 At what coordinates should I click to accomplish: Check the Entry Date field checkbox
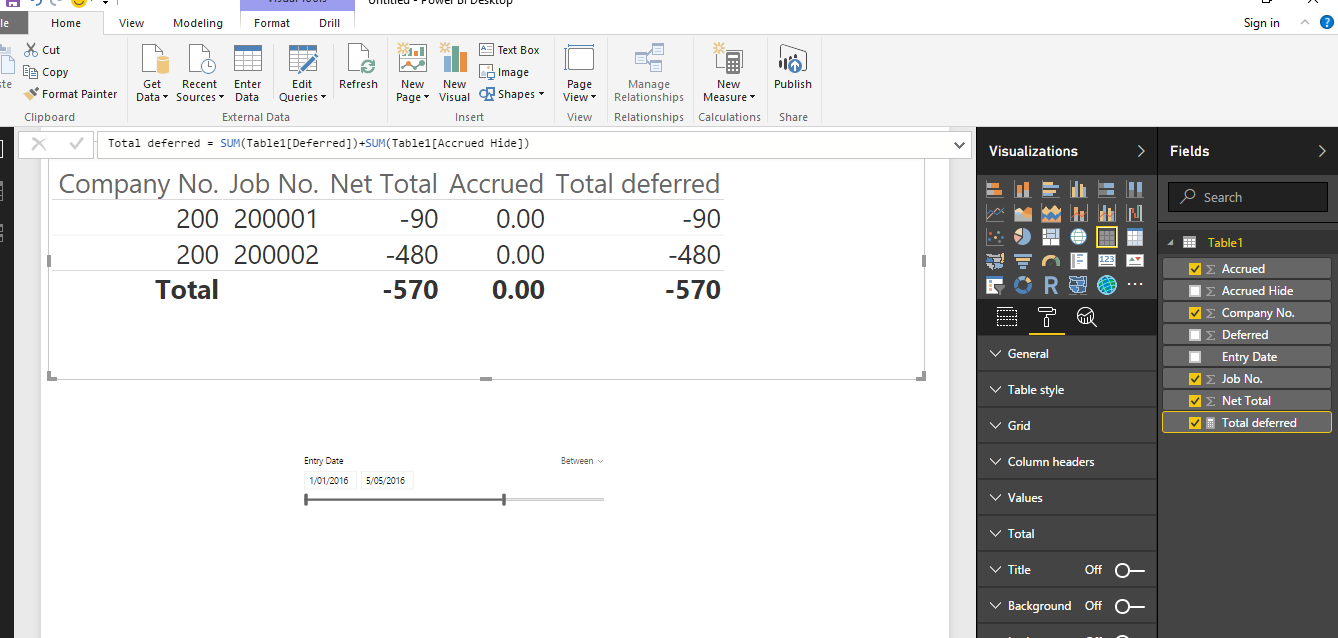tap(1195, 357)
